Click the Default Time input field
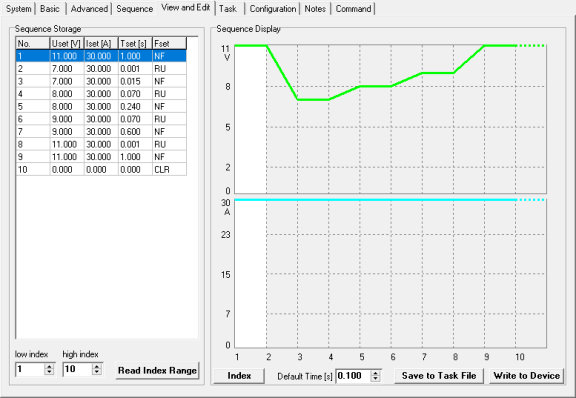Image resolution: width=576 pixels, height=398 pixels. (353, 376)
